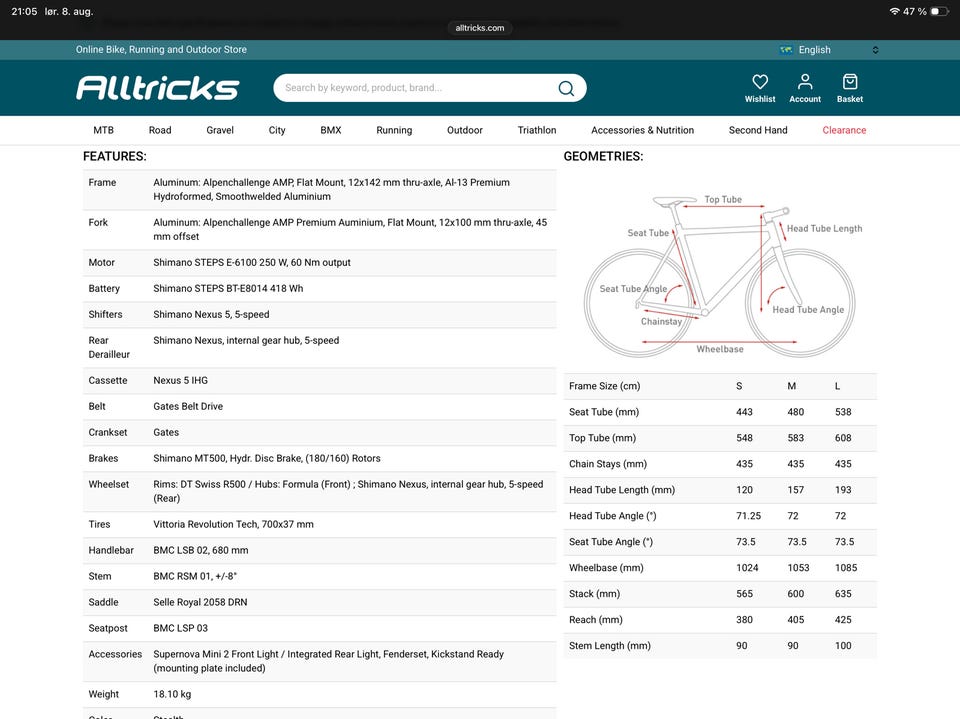Click 'Shimano STEPS BT-E8014 418 Wh'

click(x=228, y=288)
